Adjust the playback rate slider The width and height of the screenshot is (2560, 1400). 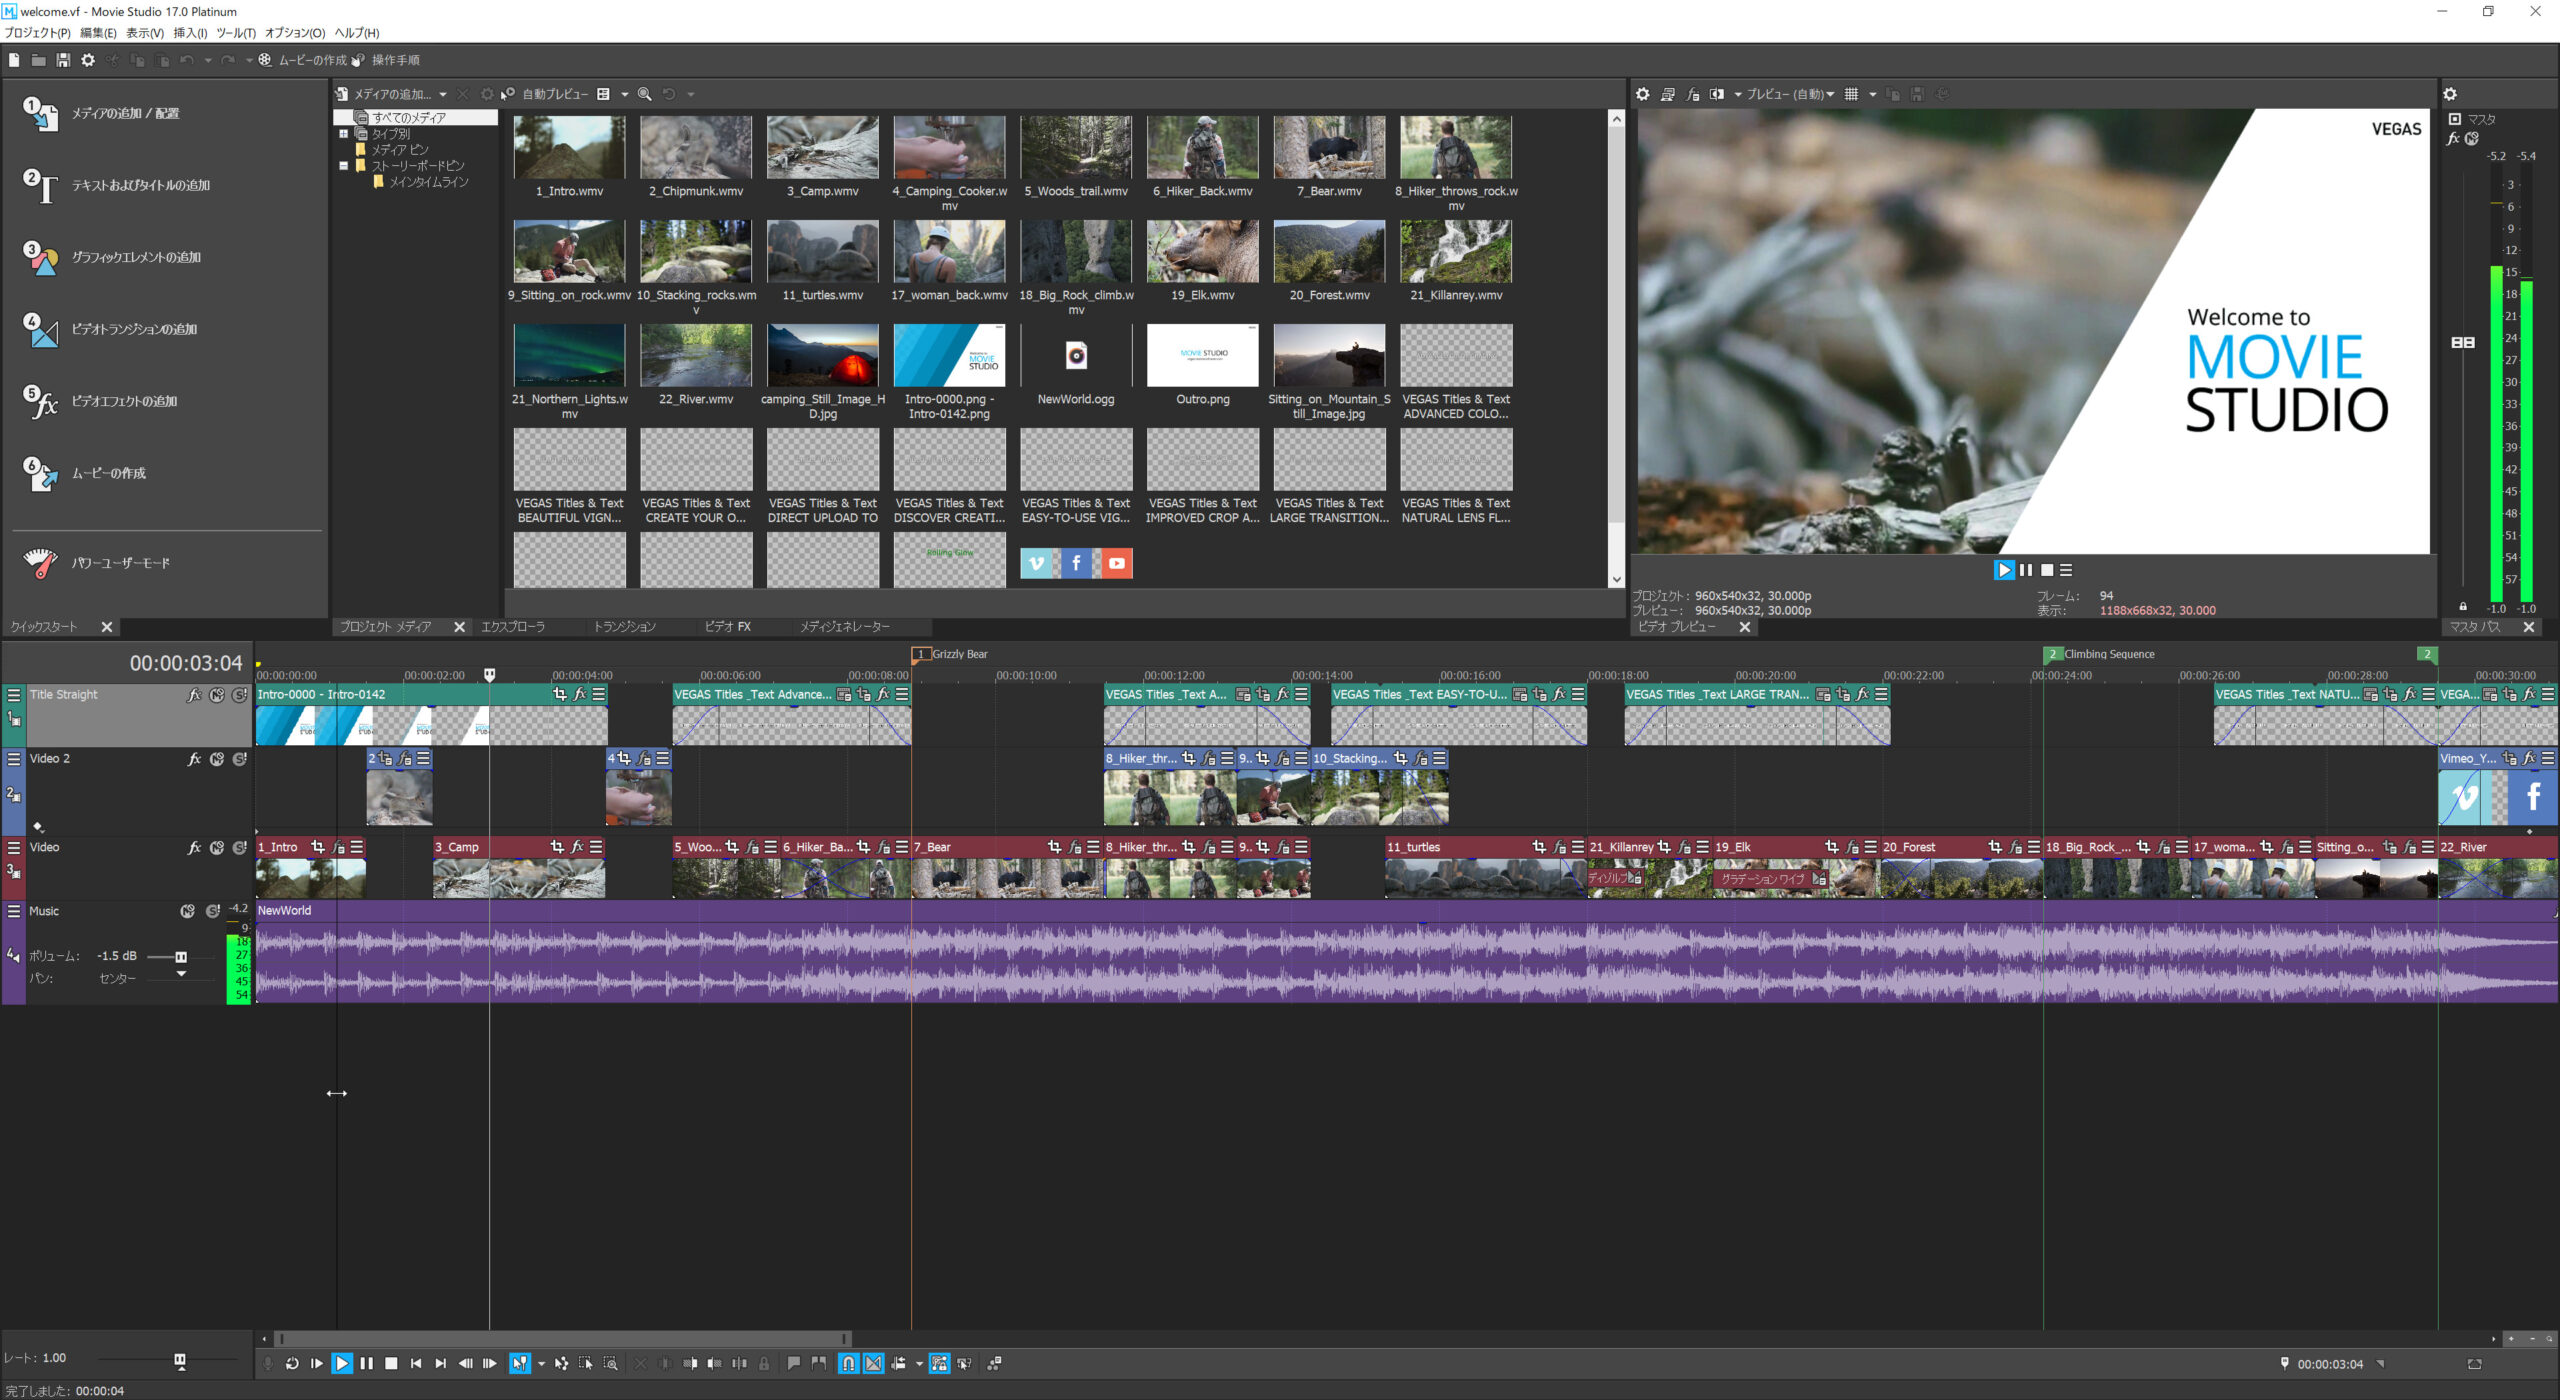180,1360
